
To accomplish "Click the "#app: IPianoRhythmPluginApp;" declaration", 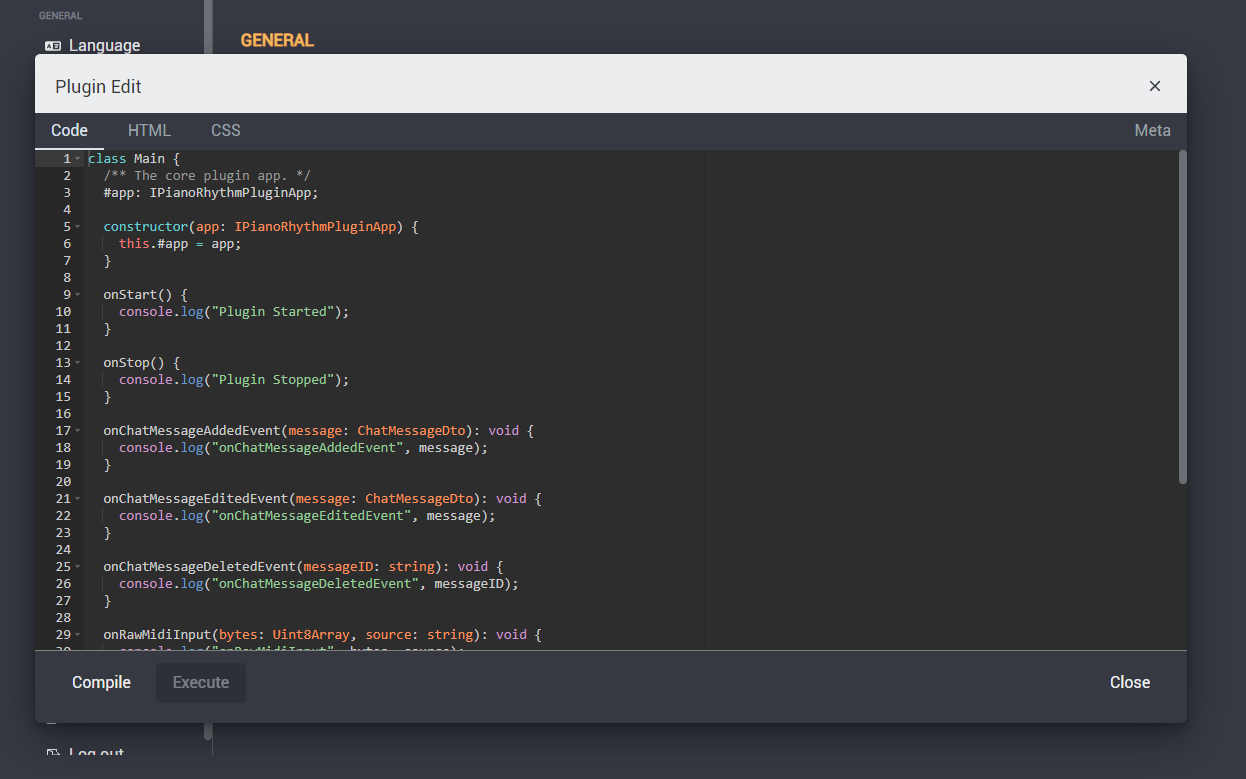I will pyautogui.click(x=211, y=193).
